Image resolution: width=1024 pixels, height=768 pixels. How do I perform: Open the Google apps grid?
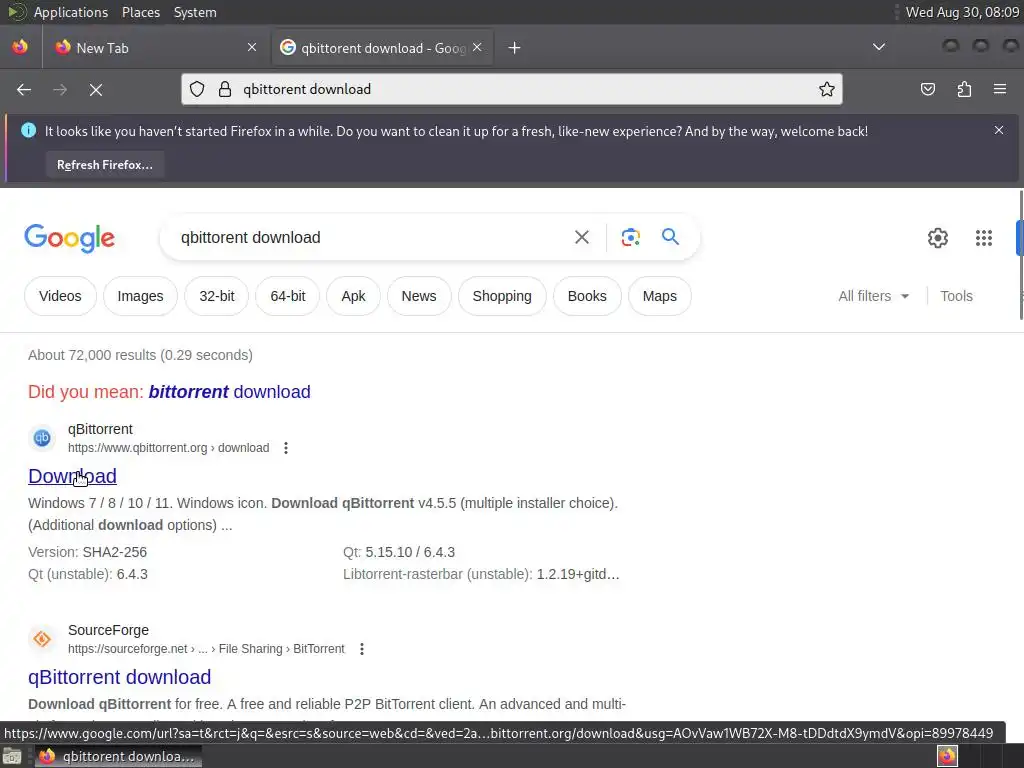[984, 238]
